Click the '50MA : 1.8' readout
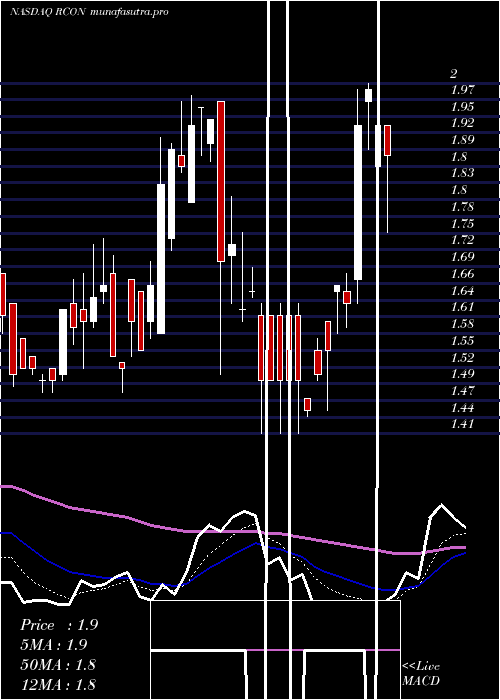The height and width of the screenshot is (700, 500). (x=58, y=664)
